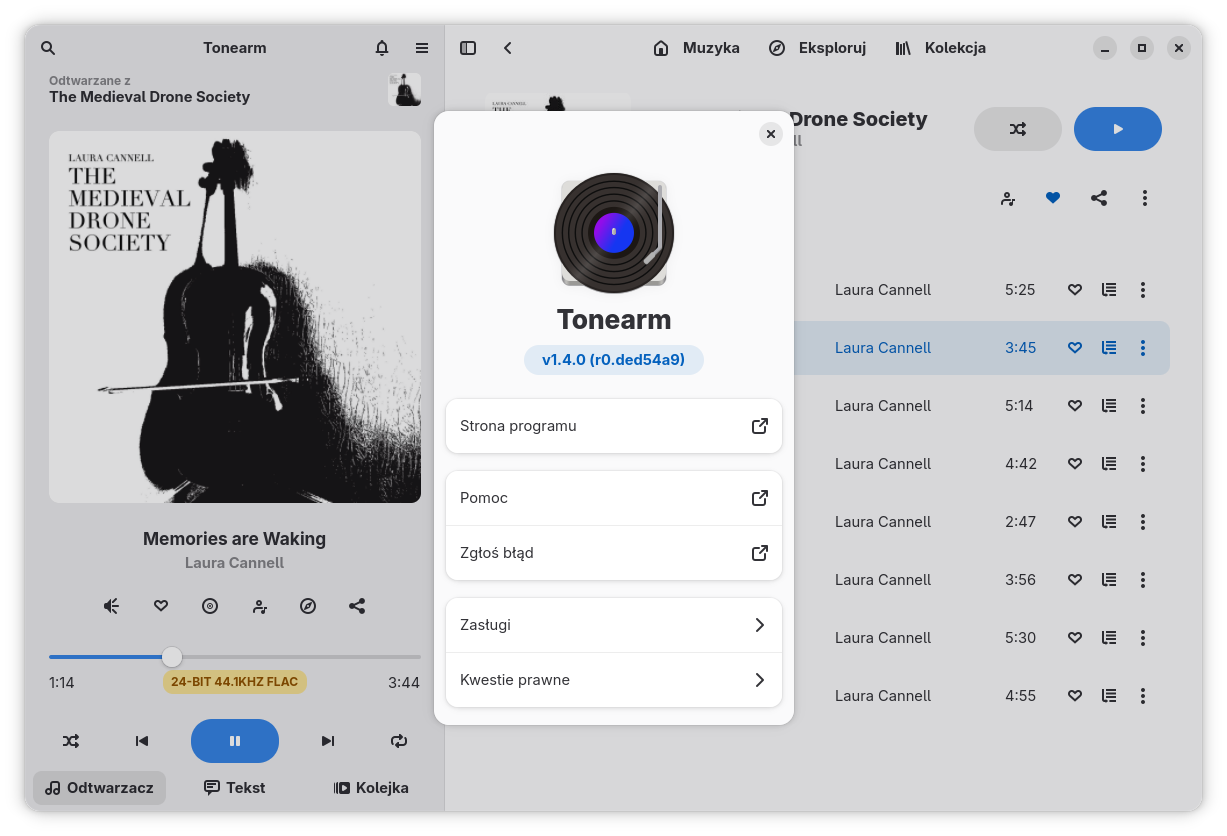Go back with the left arrow

pyautogui.click(x=508, y=48)
